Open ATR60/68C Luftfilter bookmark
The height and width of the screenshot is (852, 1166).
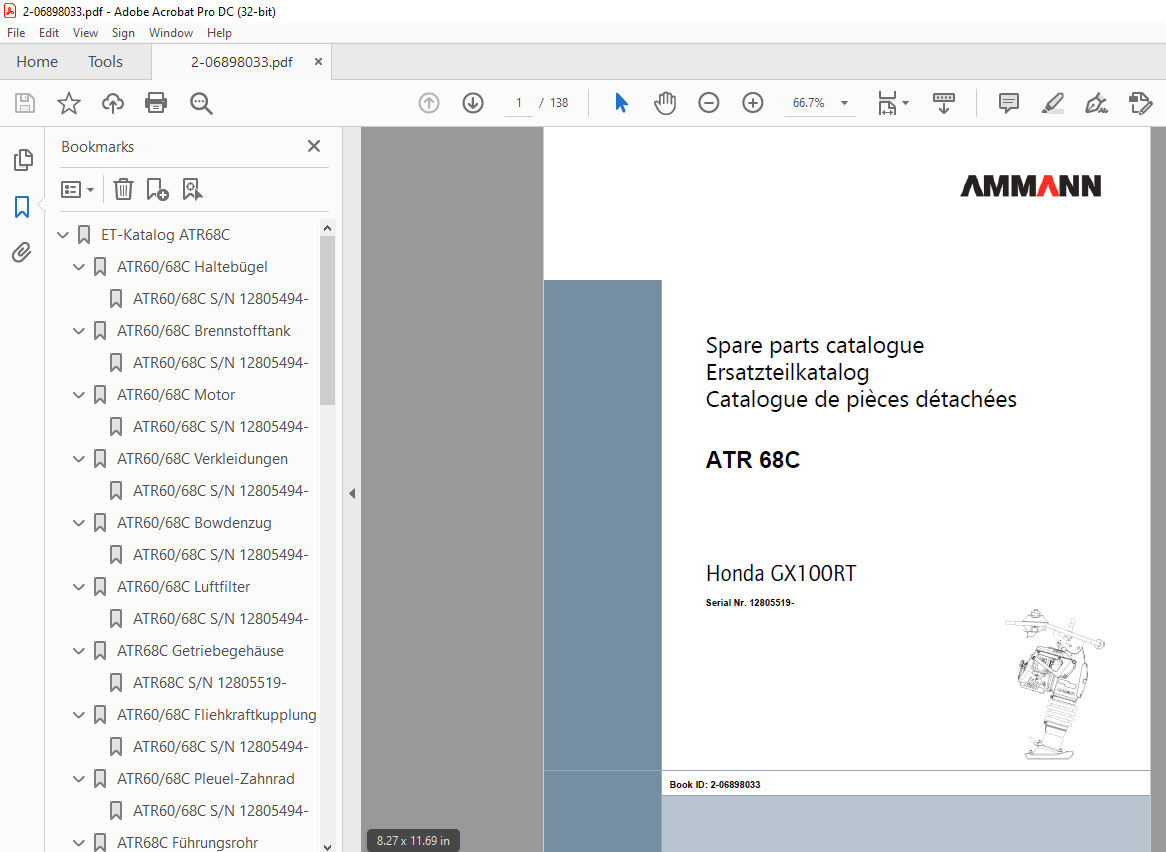(x=184, y=587)
